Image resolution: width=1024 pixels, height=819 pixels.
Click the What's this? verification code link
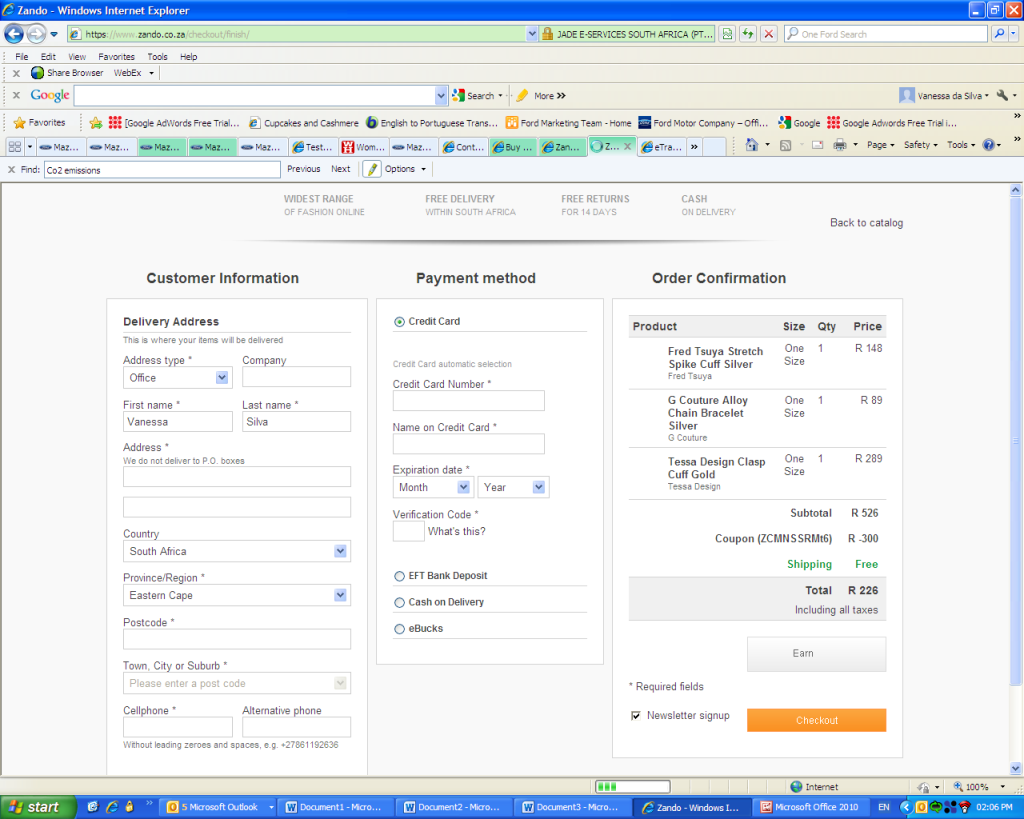coord(456,532)
